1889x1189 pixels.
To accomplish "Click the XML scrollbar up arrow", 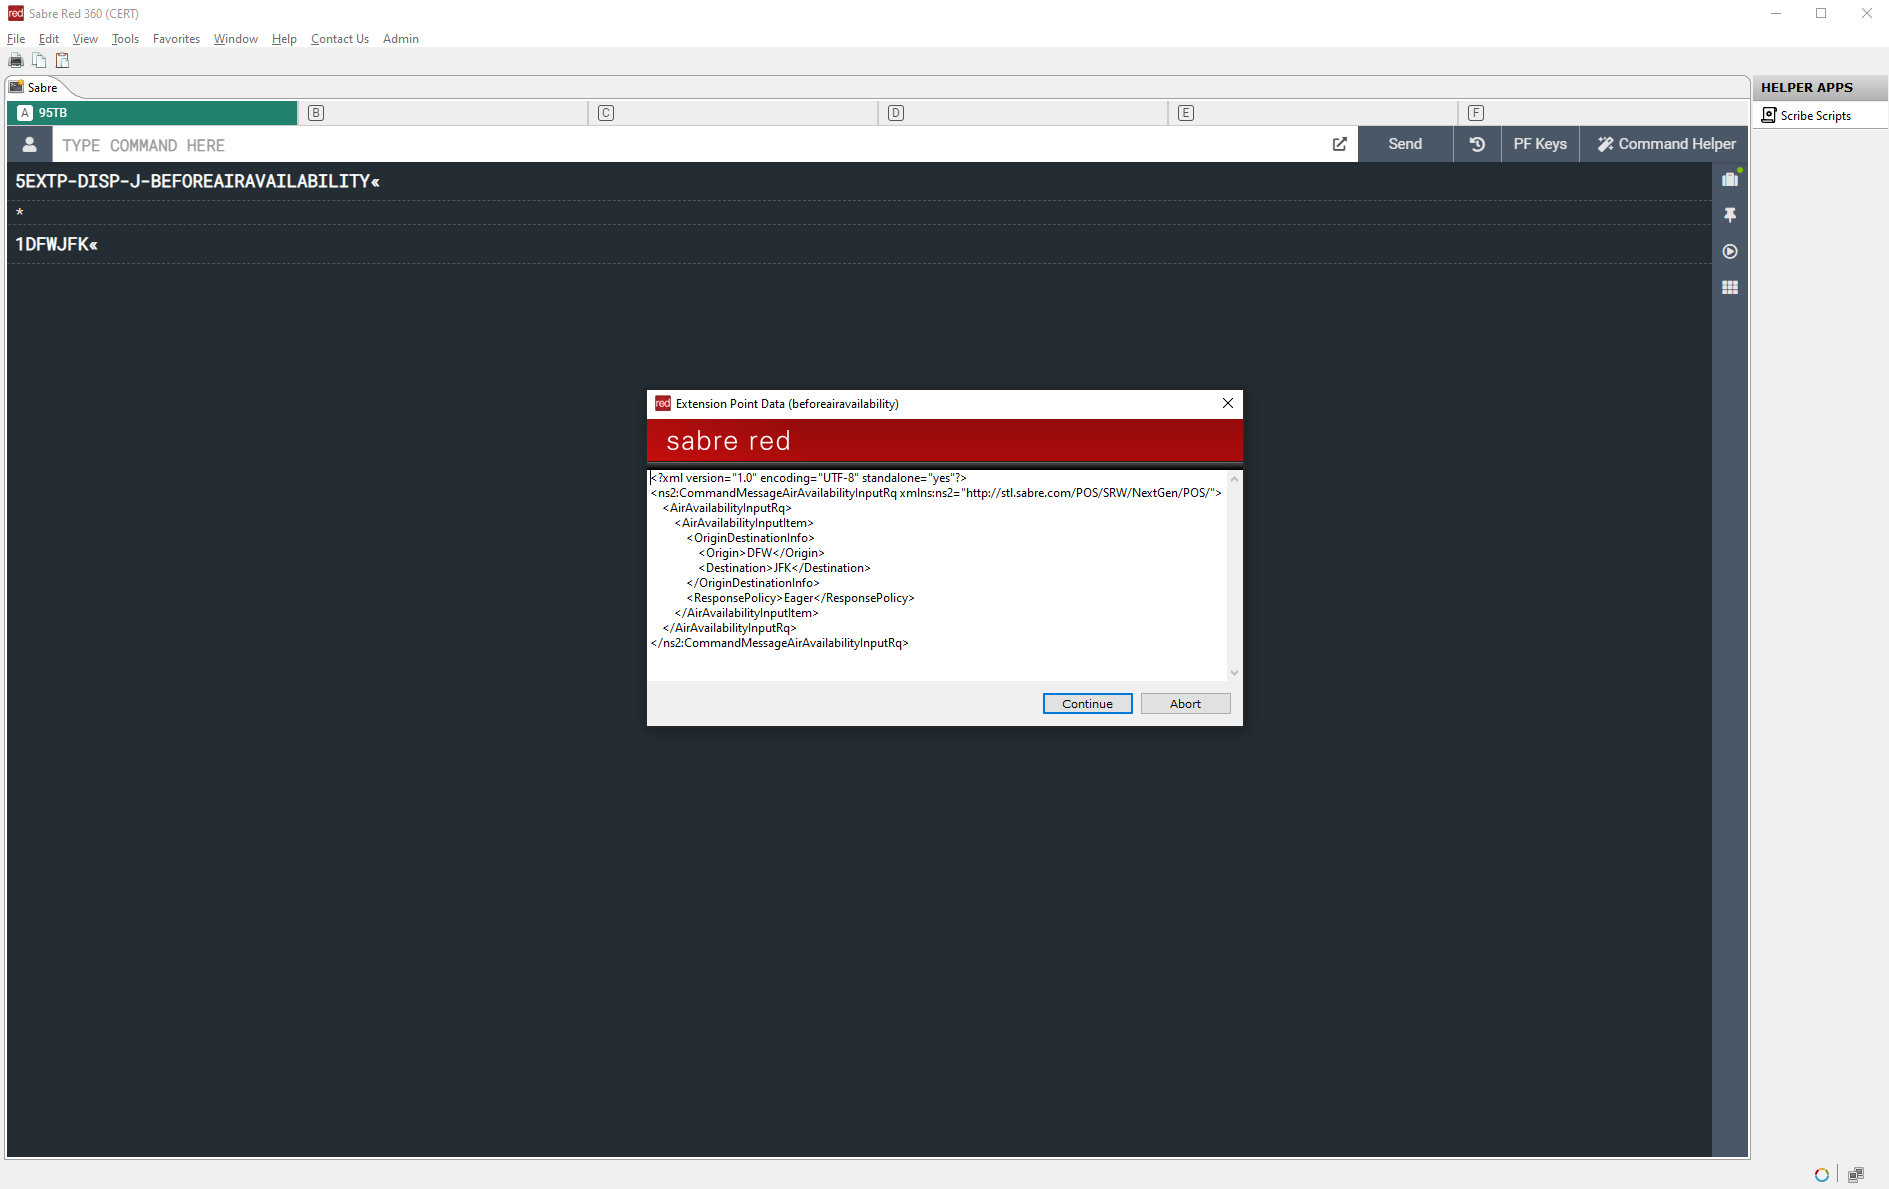I will pos(1234,479).
